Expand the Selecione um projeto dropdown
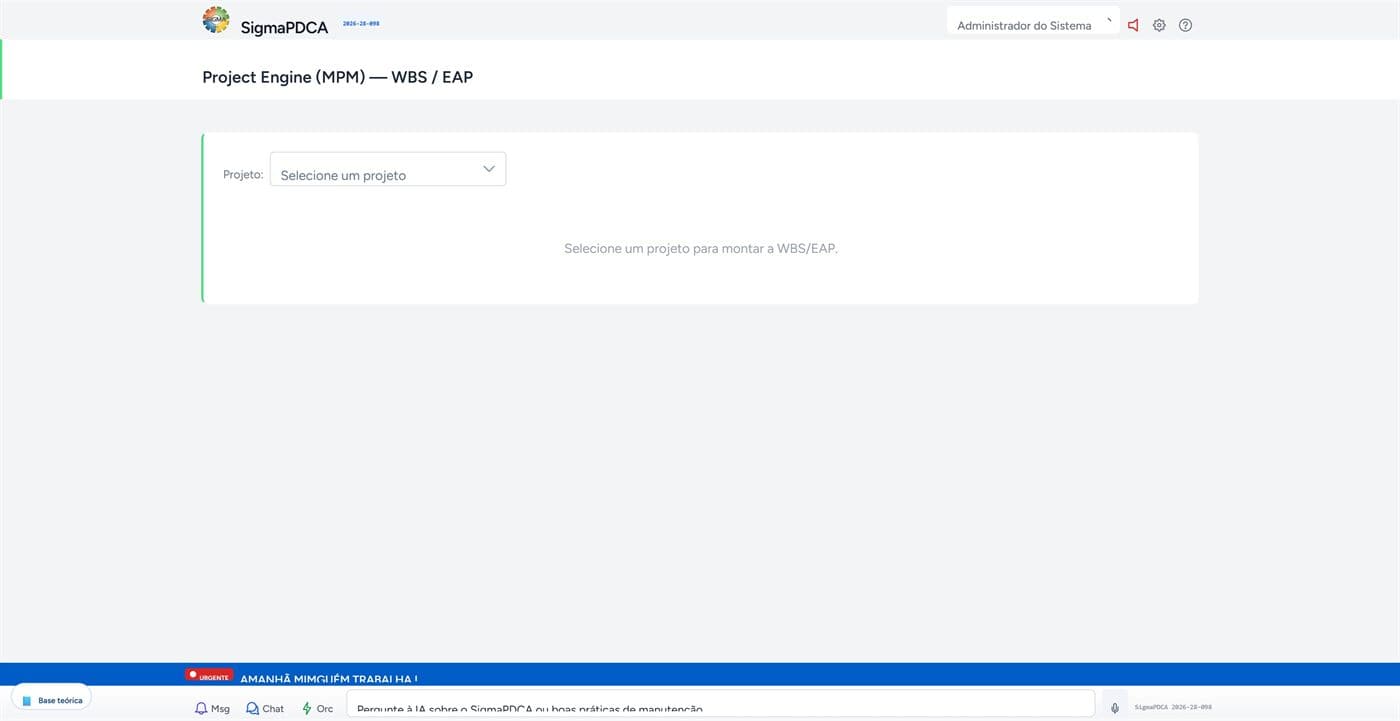Image resolution: width=1400 pixels, height=721 pixels. 388,169
